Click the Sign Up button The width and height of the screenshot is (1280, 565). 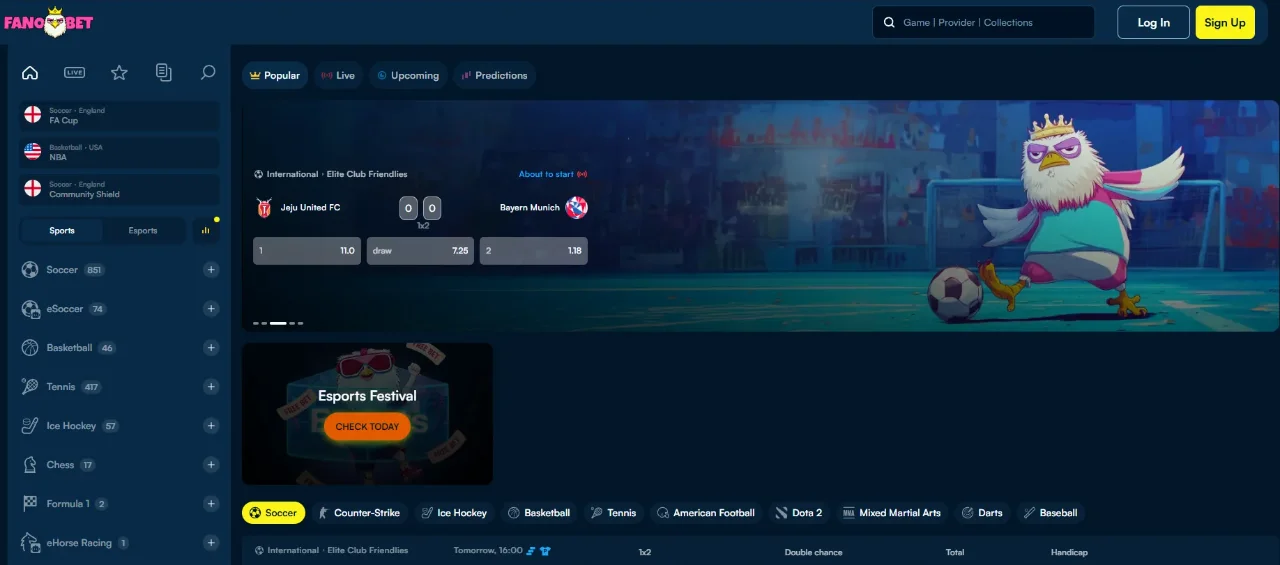click(x=1225, y=22)
